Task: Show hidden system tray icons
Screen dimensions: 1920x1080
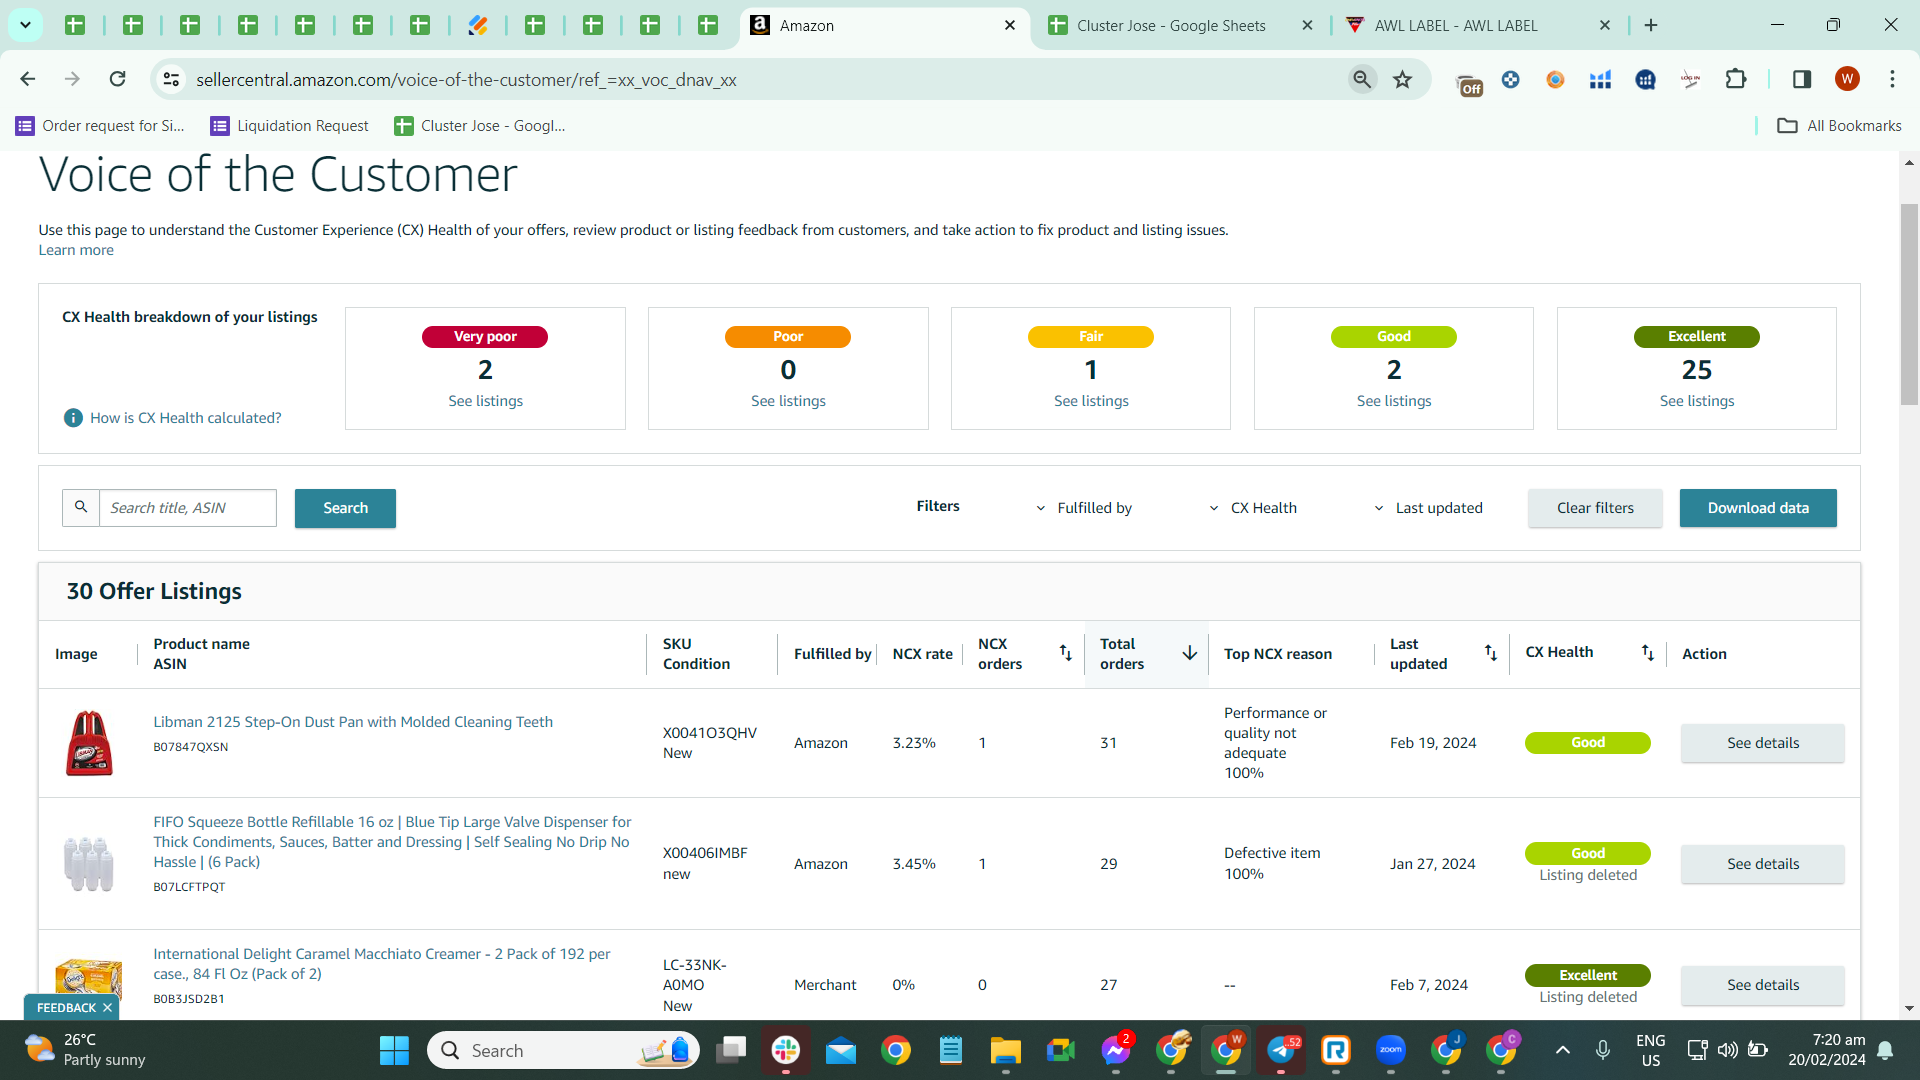Action: [1562, 1050]
